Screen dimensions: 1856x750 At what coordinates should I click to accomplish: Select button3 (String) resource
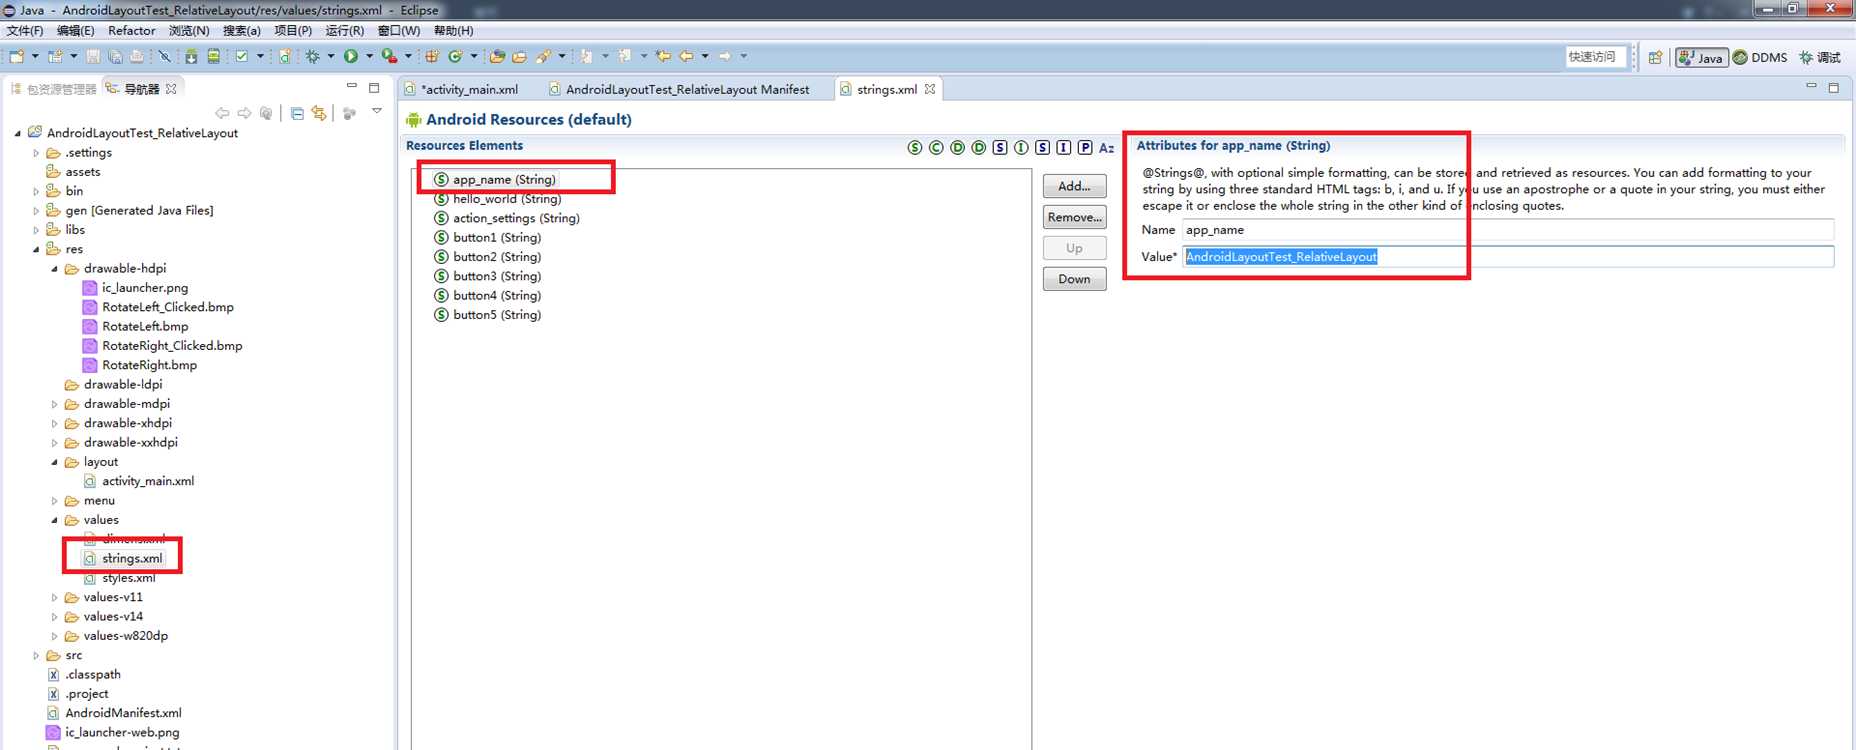[488, 276]
